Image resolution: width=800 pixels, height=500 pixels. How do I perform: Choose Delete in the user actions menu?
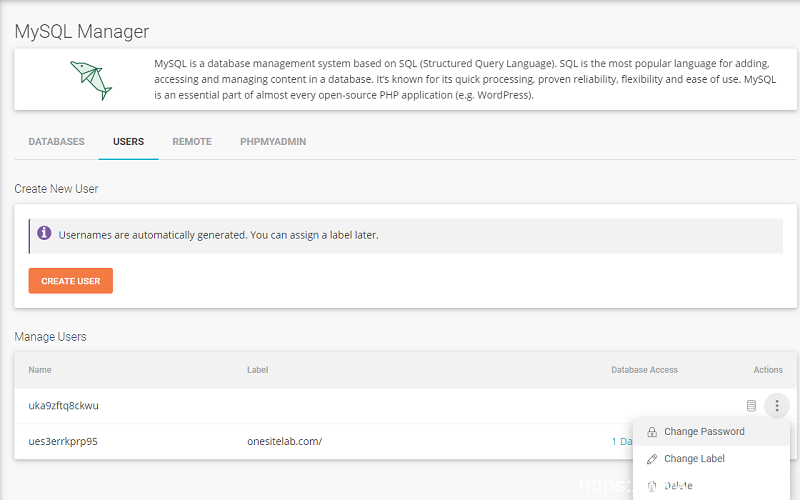(678, 486)
